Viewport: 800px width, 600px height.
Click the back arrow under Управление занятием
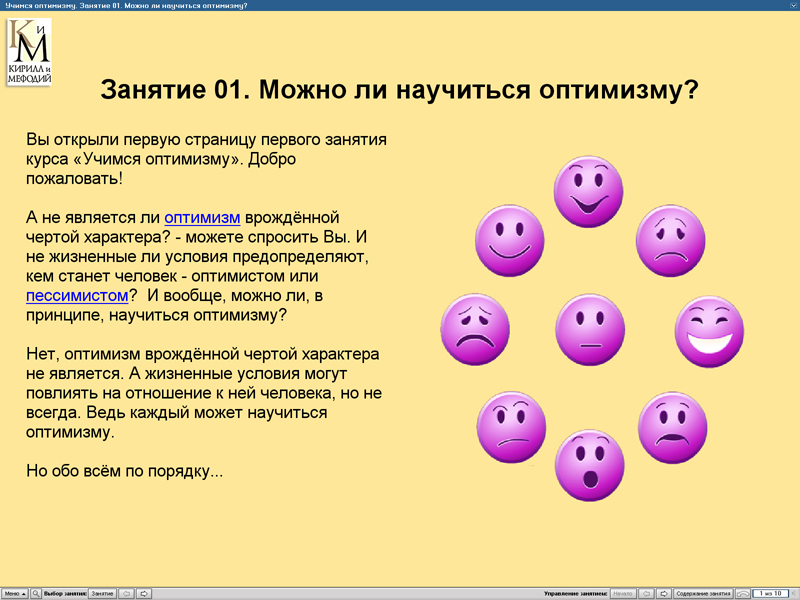(x=645, y=592)
